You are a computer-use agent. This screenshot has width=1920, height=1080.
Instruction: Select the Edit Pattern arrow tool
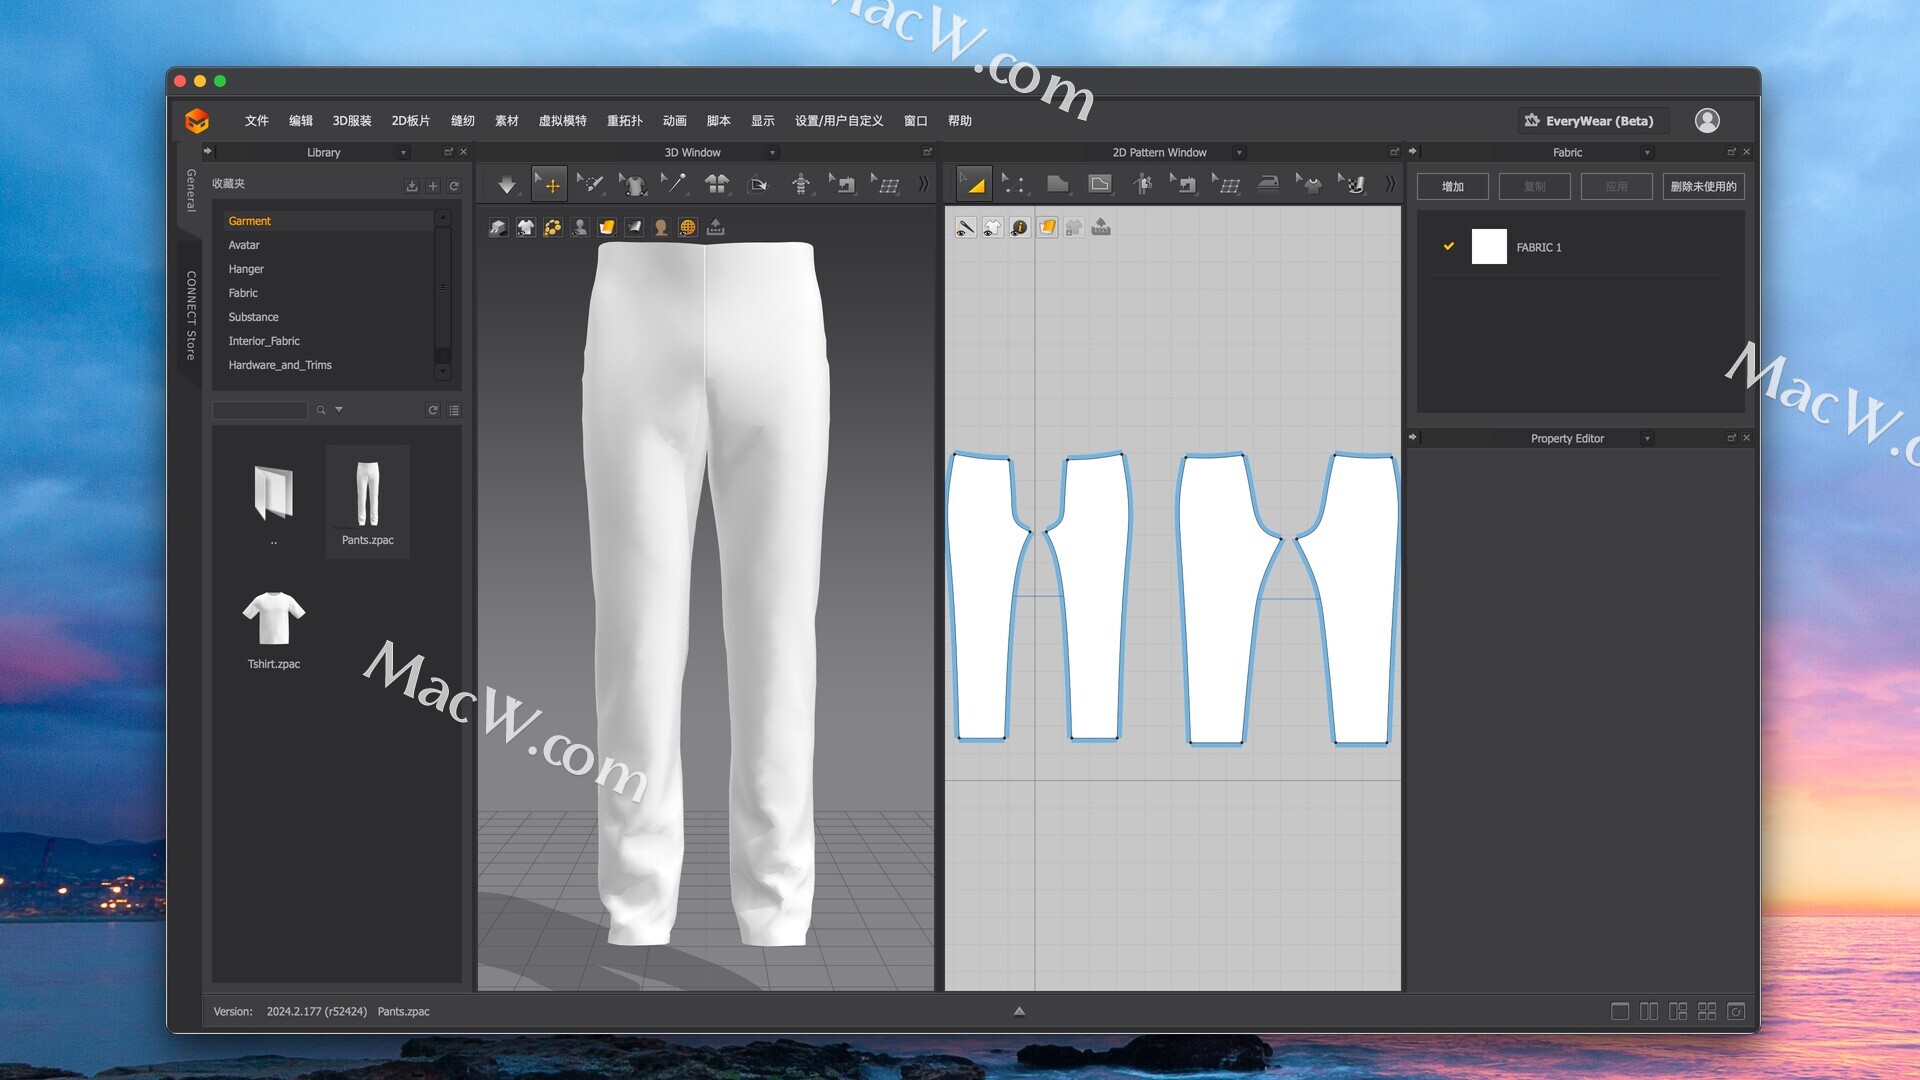973,184
